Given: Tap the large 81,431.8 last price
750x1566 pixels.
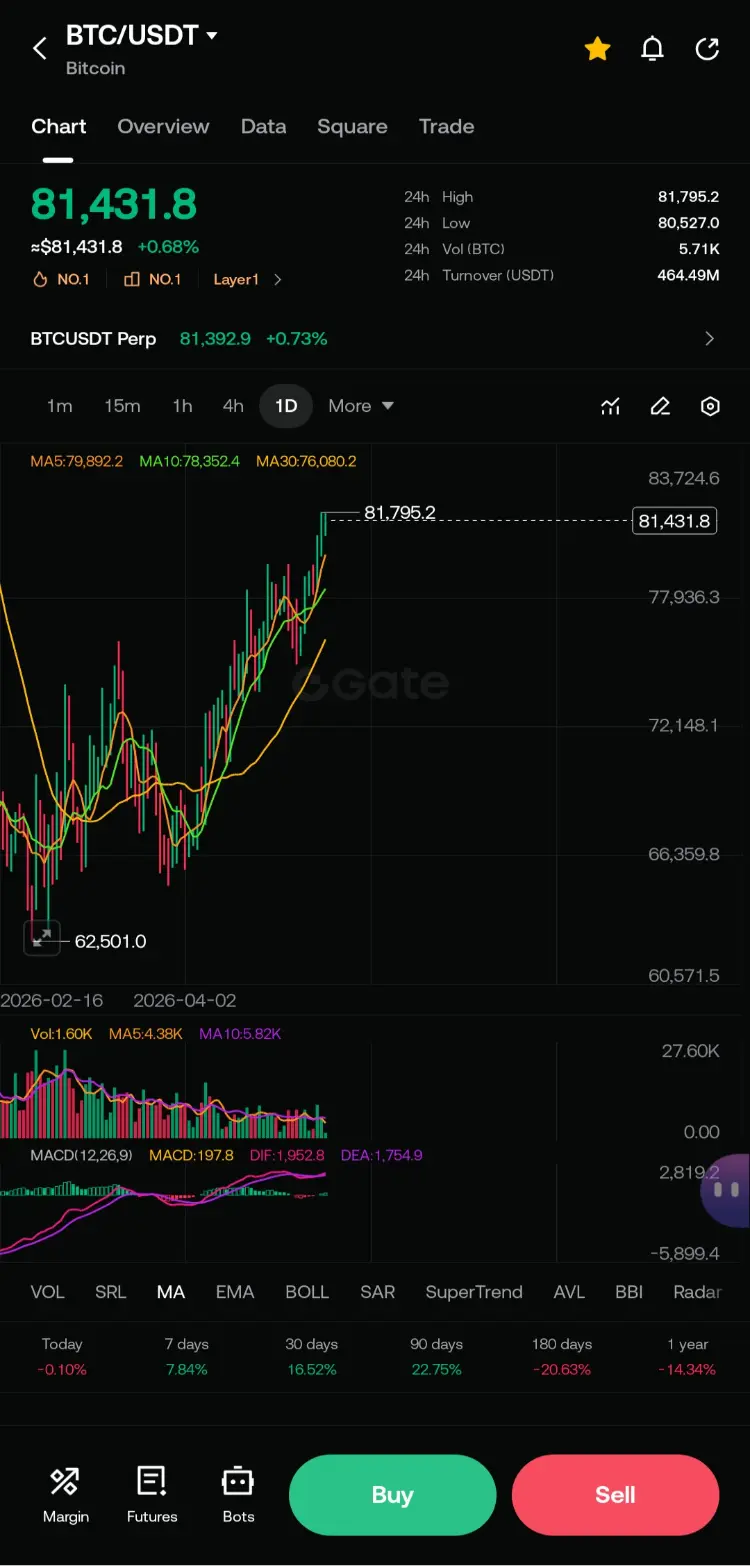Looking at the screenshot, I should (114, 204).
